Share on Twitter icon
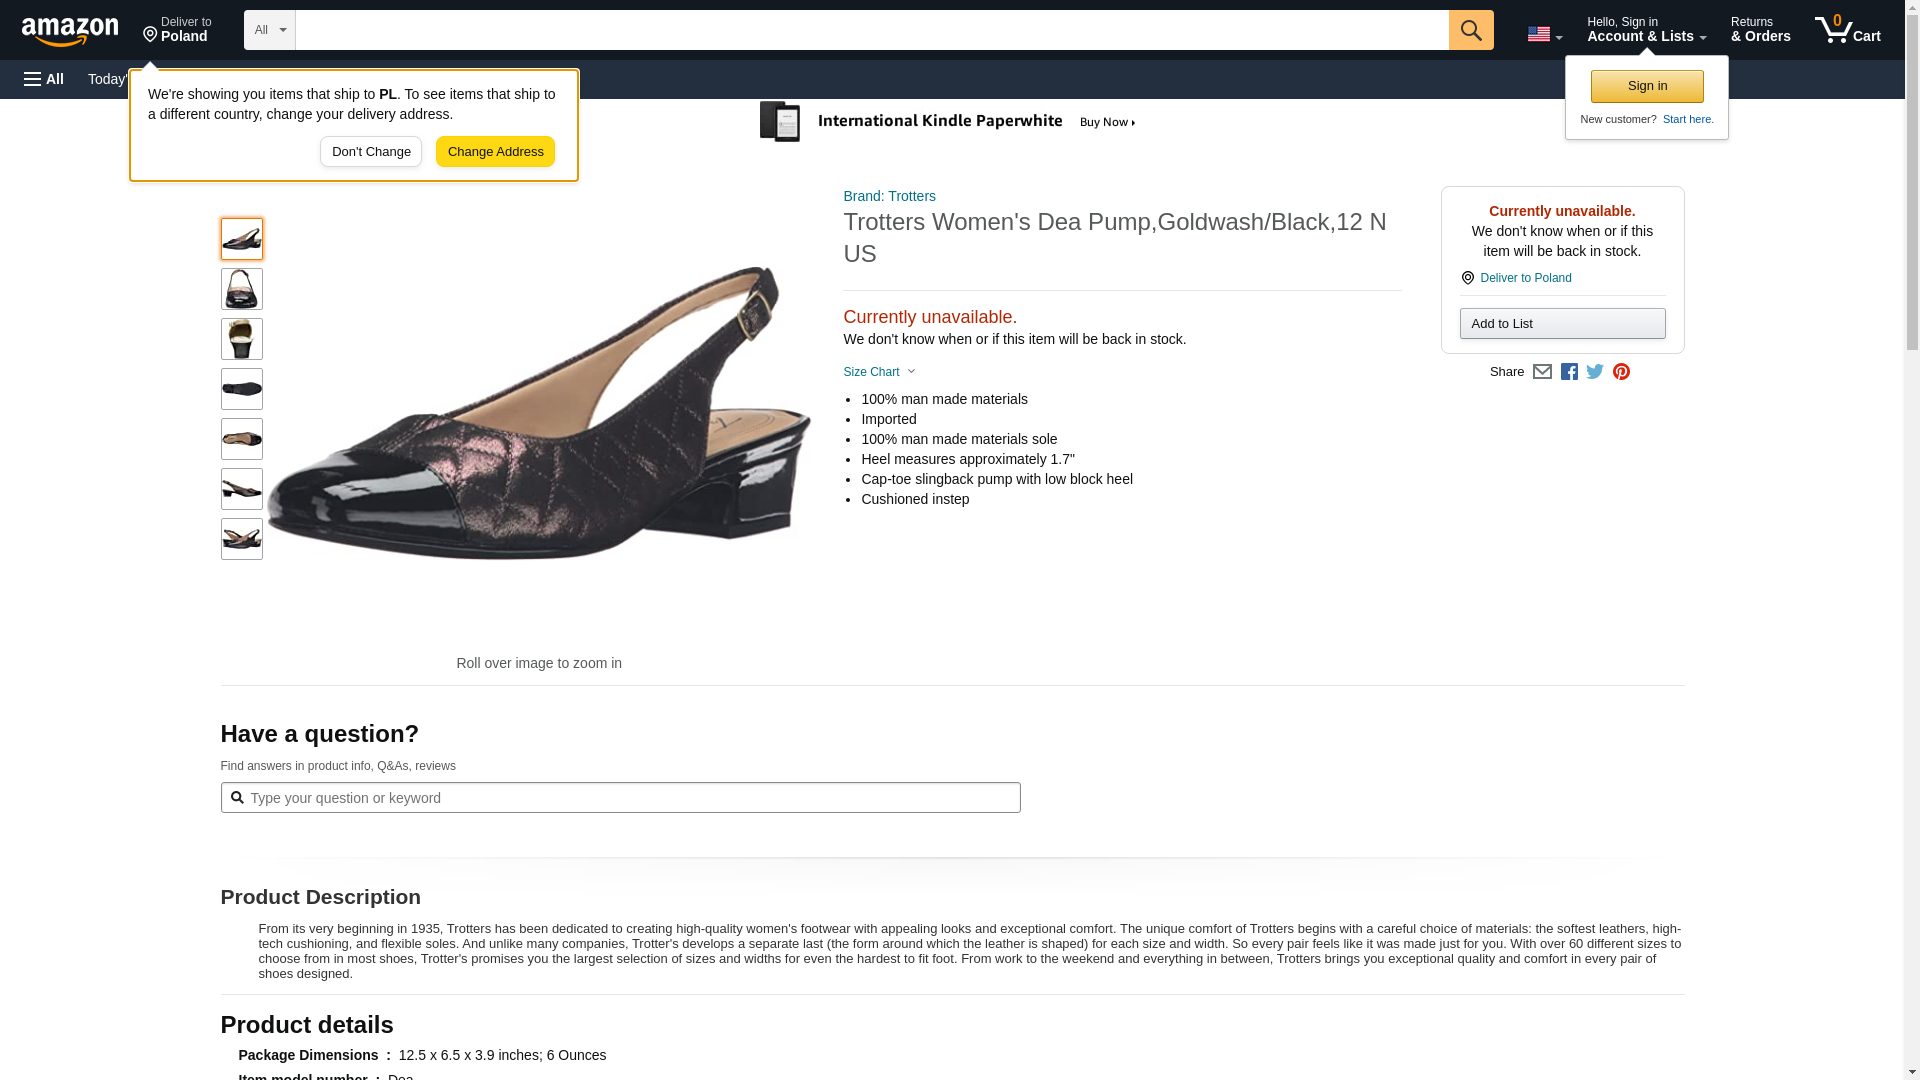The width and height of the screenshot is (1920, 1080). coord(1595,372)
